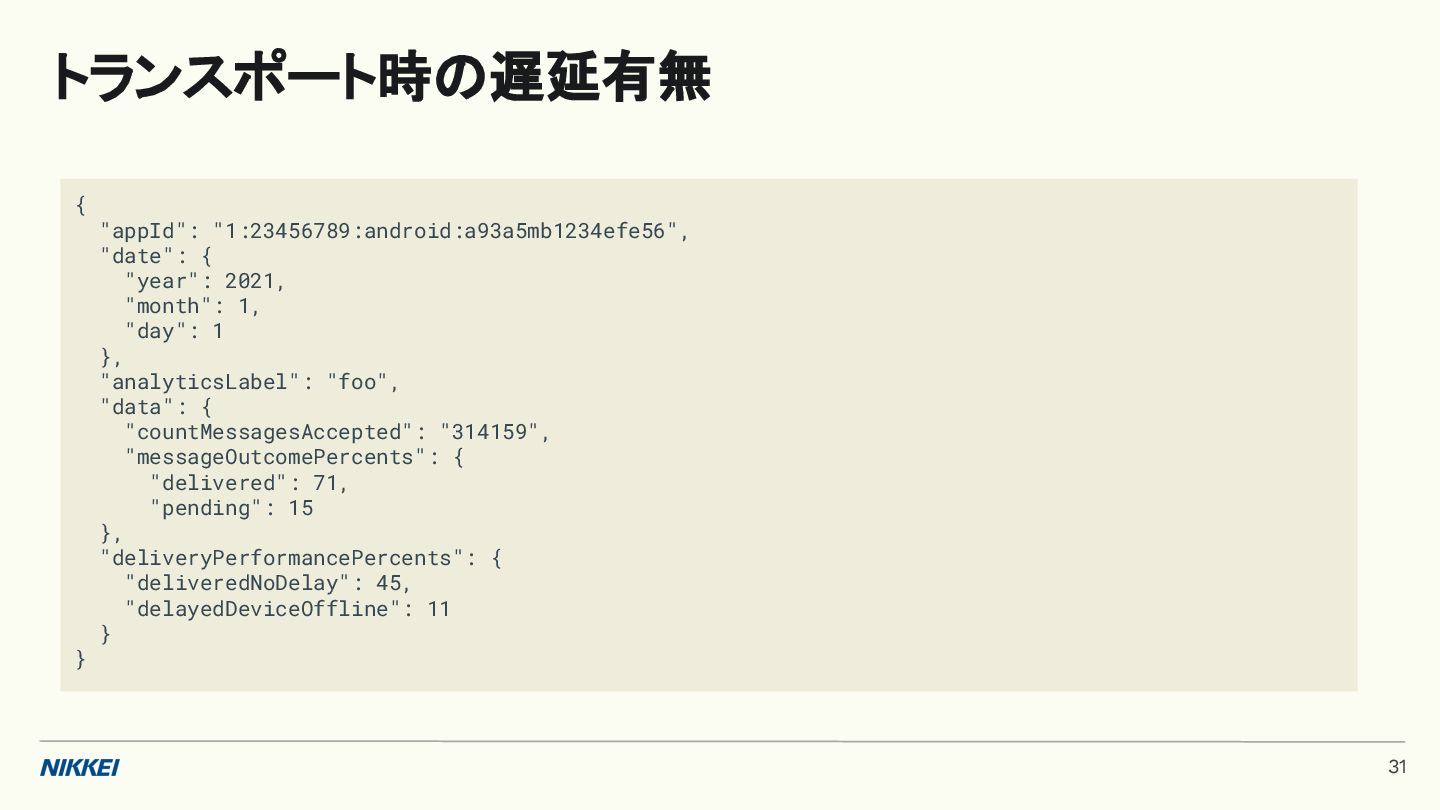Click the "day": 1 line

click(174, 331)
